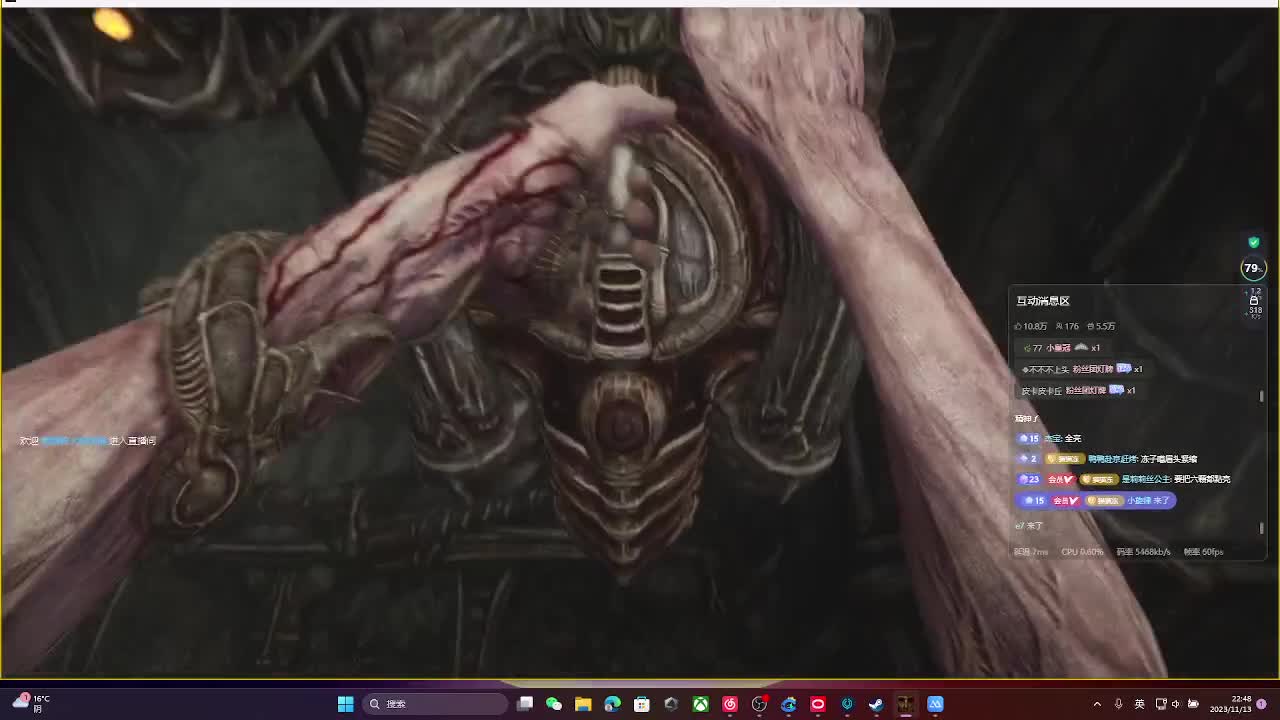Click the green shield security icon
The height and width of the screenshot is (720, 1280).
tap(1254, 242)
